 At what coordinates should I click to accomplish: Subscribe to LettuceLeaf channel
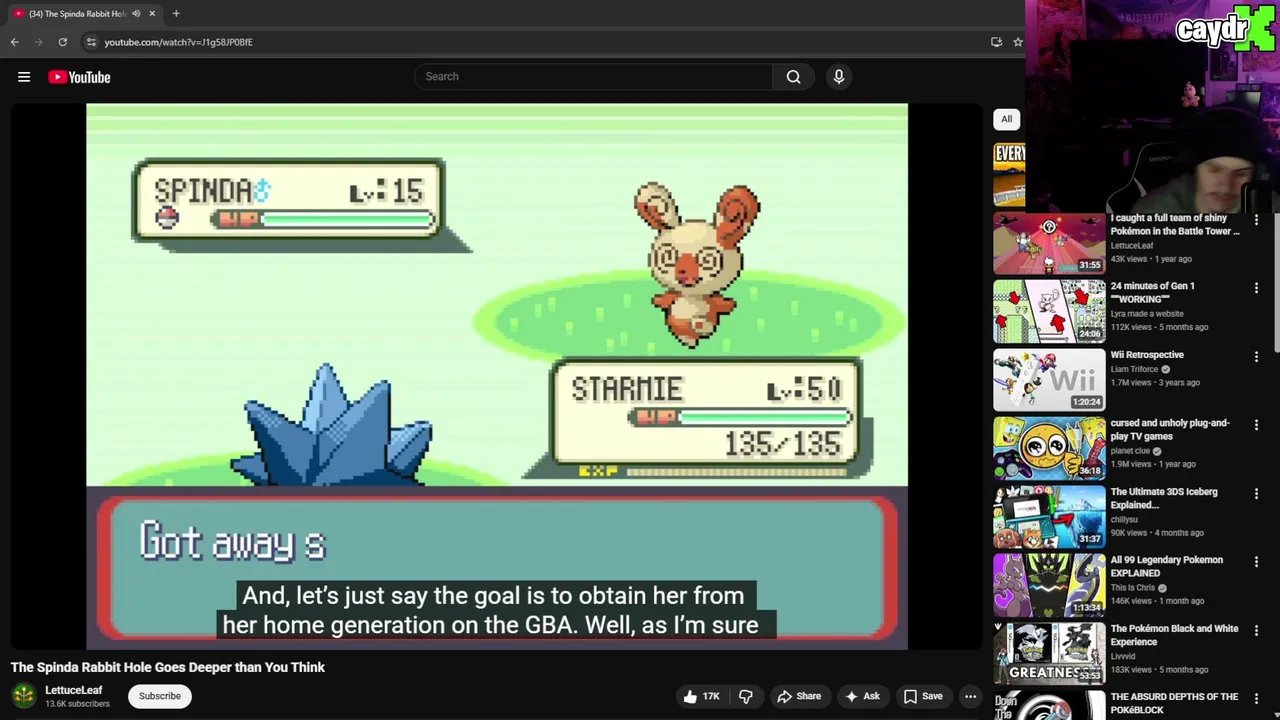tap(160, 696)
